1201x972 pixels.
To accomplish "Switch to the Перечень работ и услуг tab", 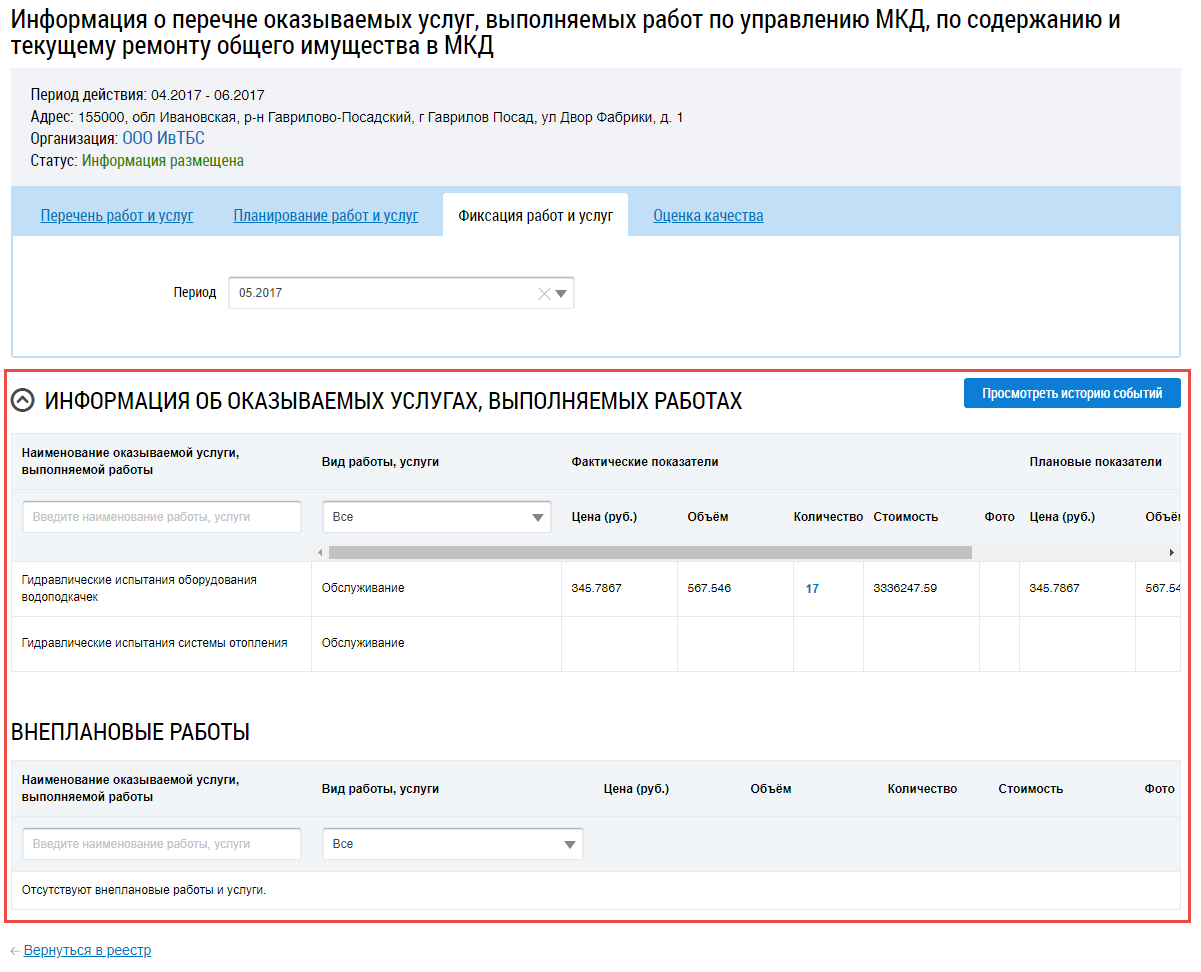I will pyautogui.click(x=117, y=215).
